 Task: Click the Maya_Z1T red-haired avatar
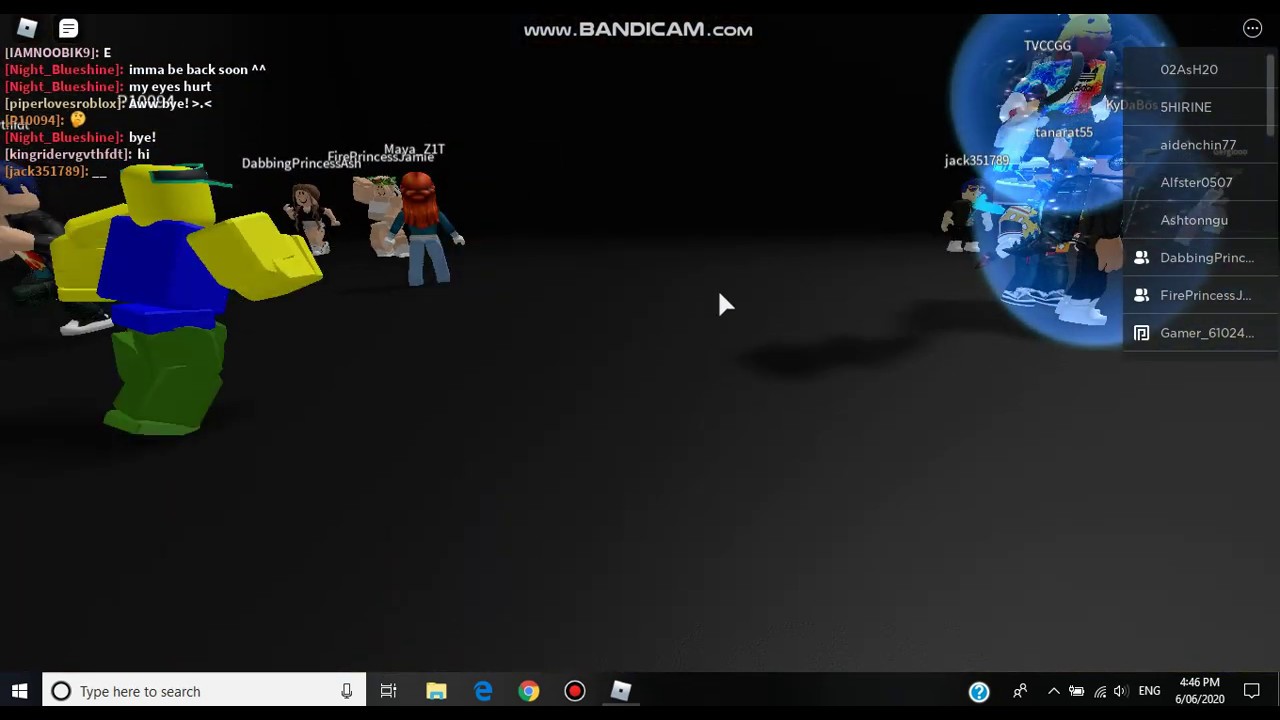tap(424, 228)
